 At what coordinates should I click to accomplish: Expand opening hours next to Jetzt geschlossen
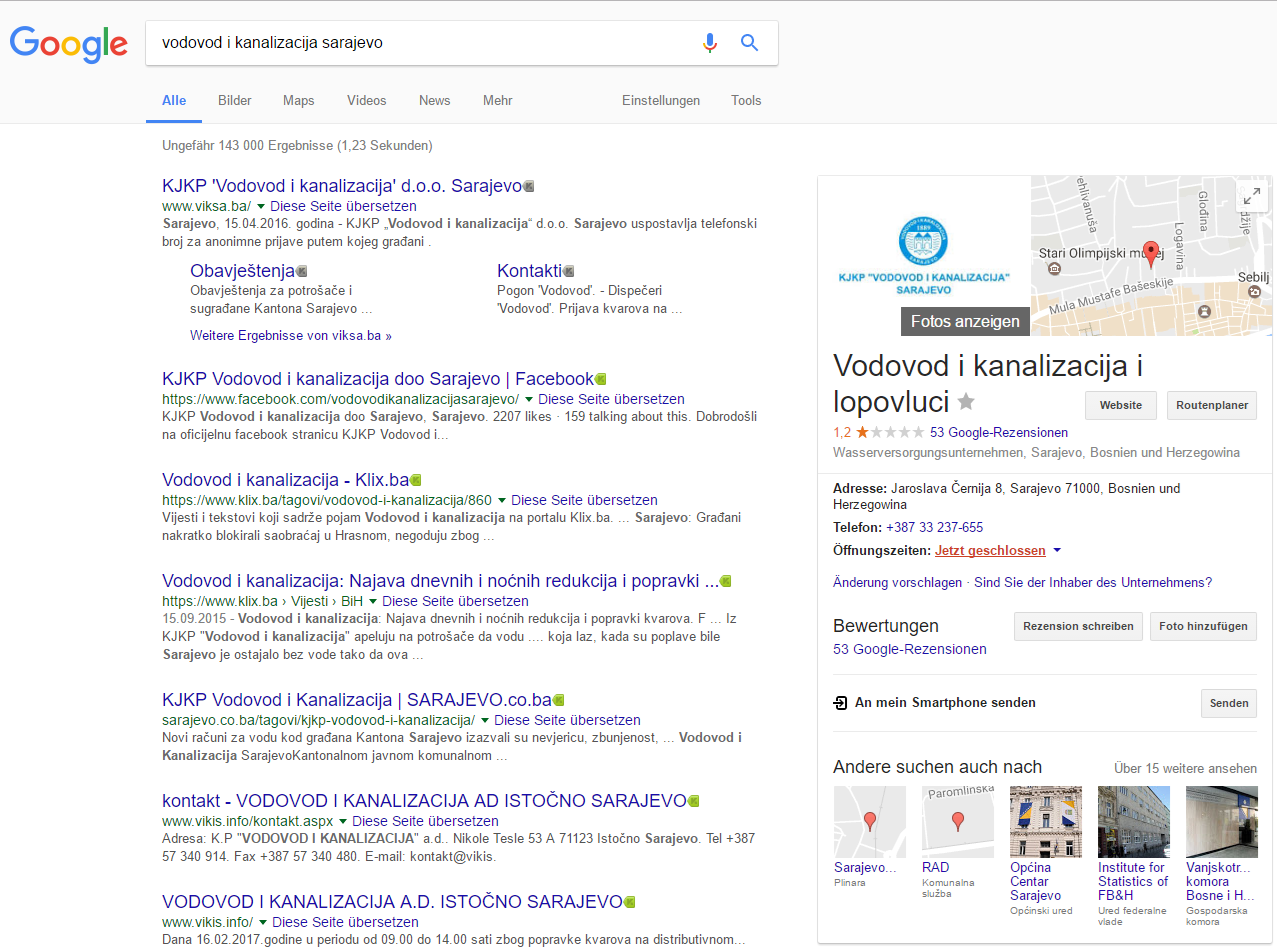pos(1057,551)
